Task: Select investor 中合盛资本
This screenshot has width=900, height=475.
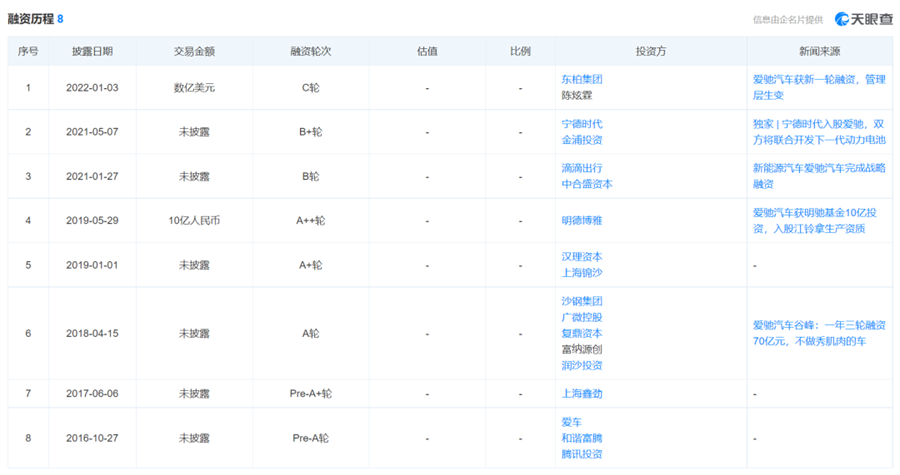Action: point(587,184)
